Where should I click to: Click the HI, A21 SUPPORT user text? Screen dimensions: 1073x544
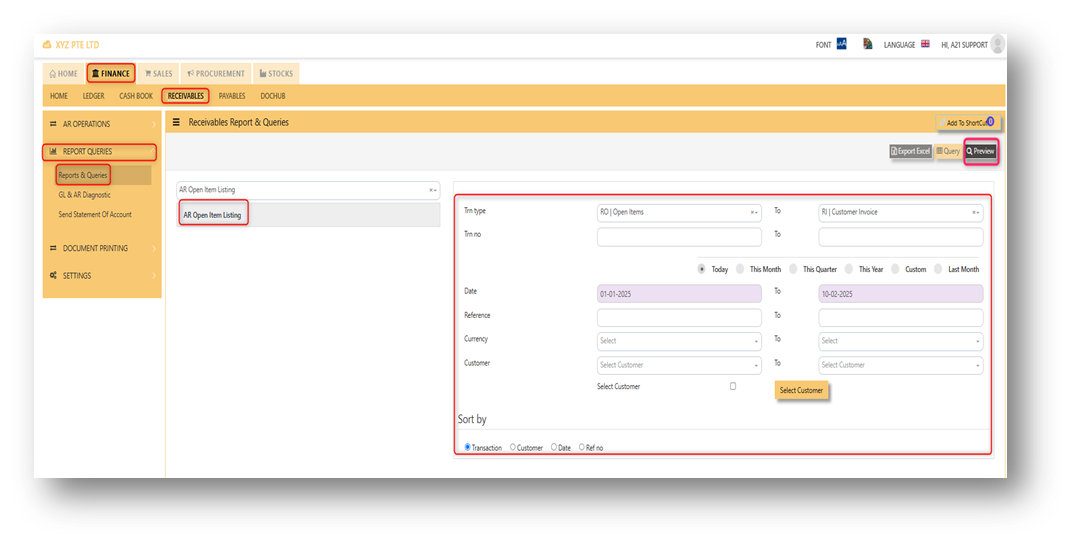point(964,44)
